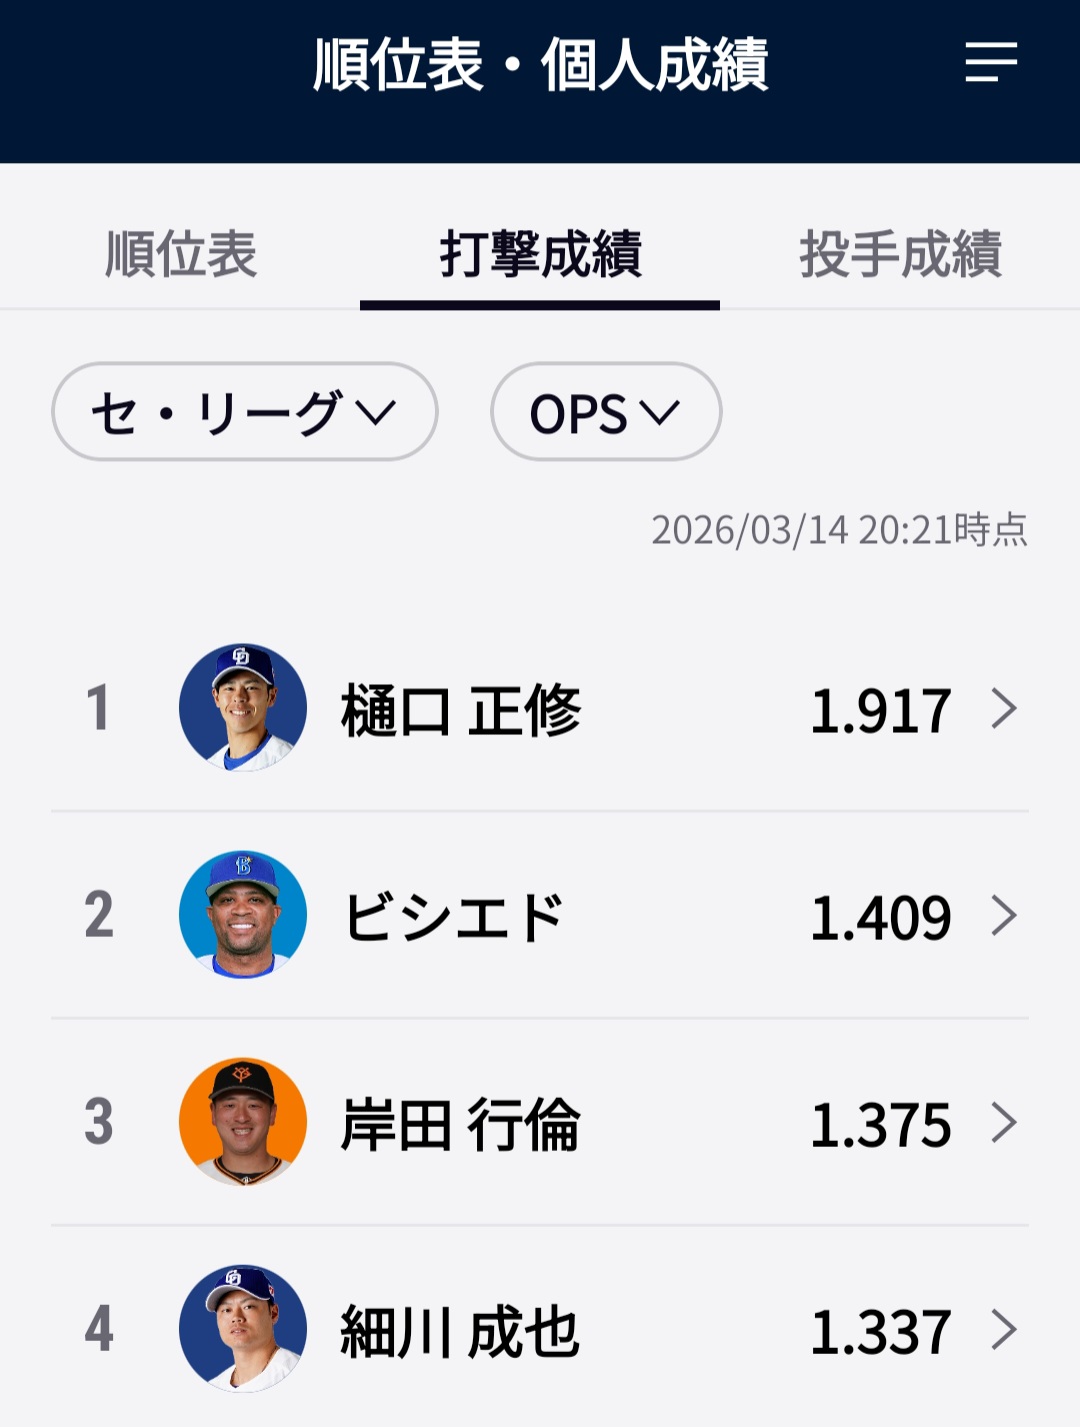Open 細川 成也 player name link
1080x1427 pixels.
(x=461, y=1331)
